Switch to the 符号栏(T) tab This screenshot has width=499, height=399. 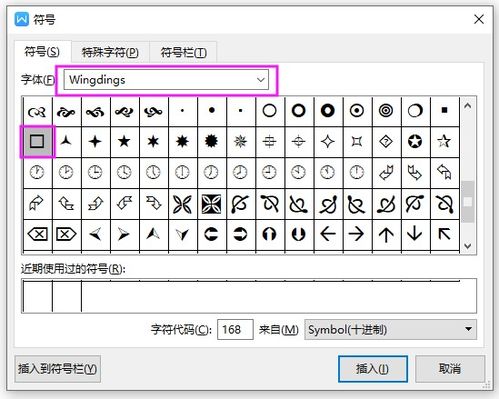[184, 52]
